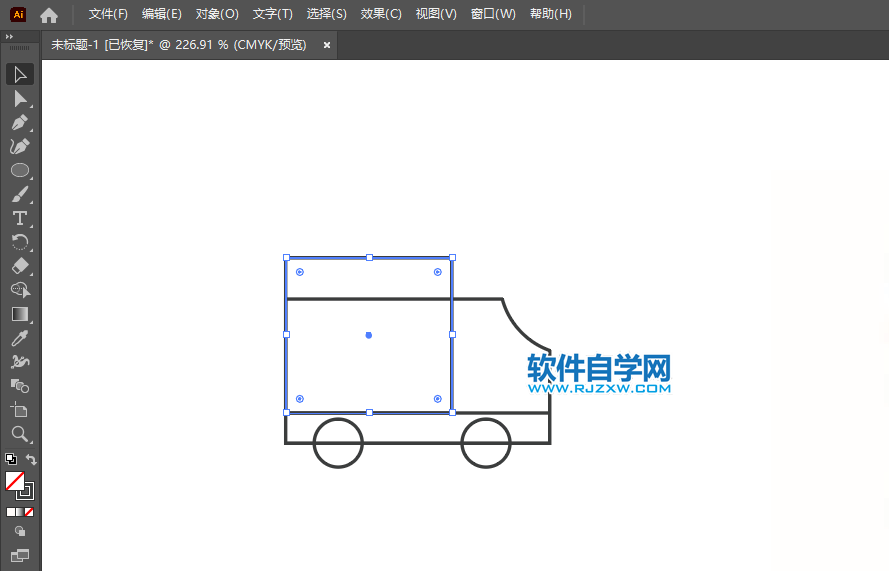This screenshot has height=571, width=889.
Task: Open the 帮助(H) menu
Action: click(551, 14)
